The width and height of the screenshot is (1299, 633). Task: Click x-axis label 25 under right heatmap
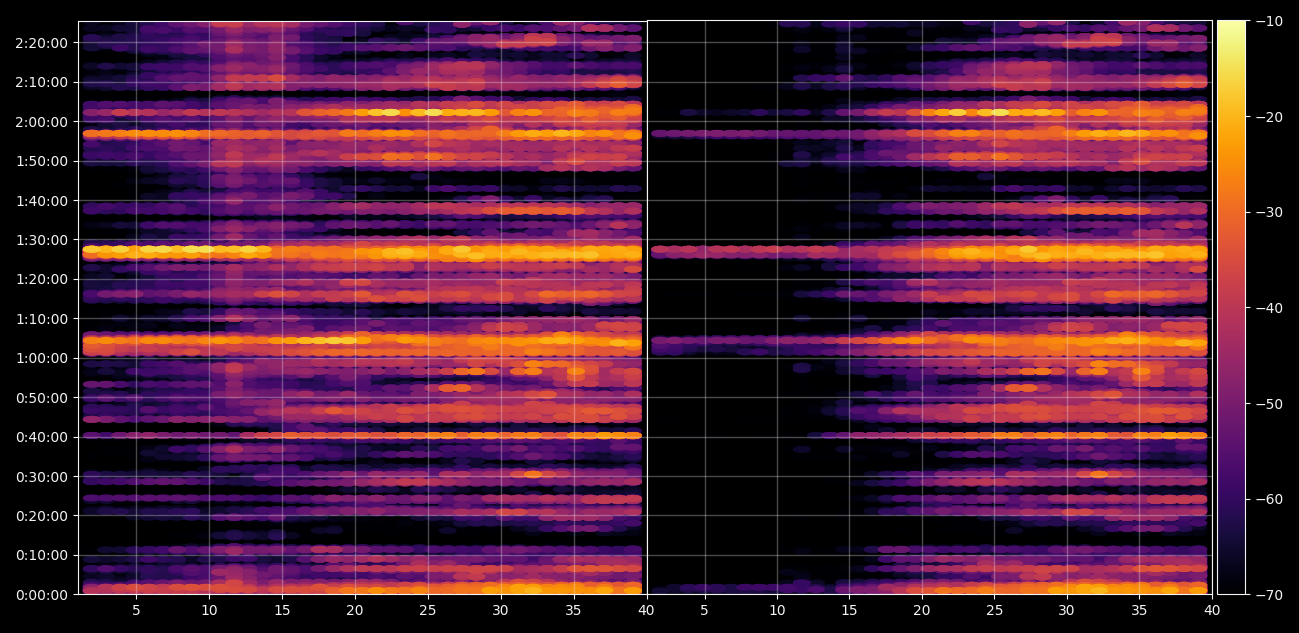pyautogui.click(x=994, y=610)
